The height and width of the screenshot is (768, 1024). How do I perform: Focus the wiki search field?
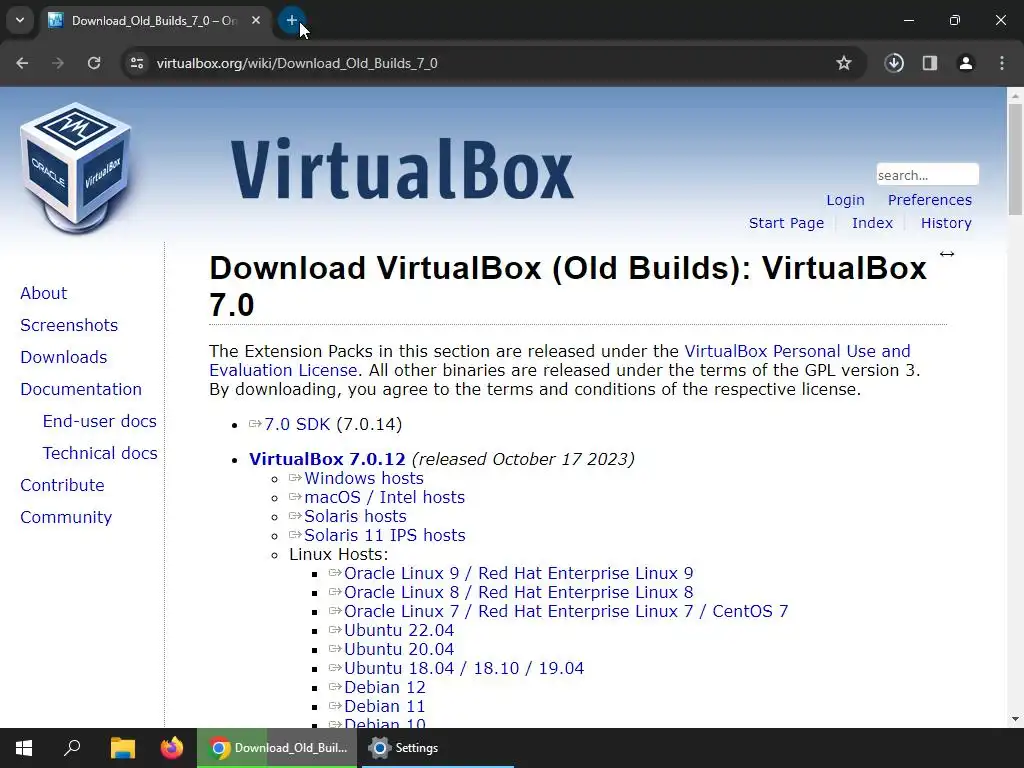tap(927, 174)
